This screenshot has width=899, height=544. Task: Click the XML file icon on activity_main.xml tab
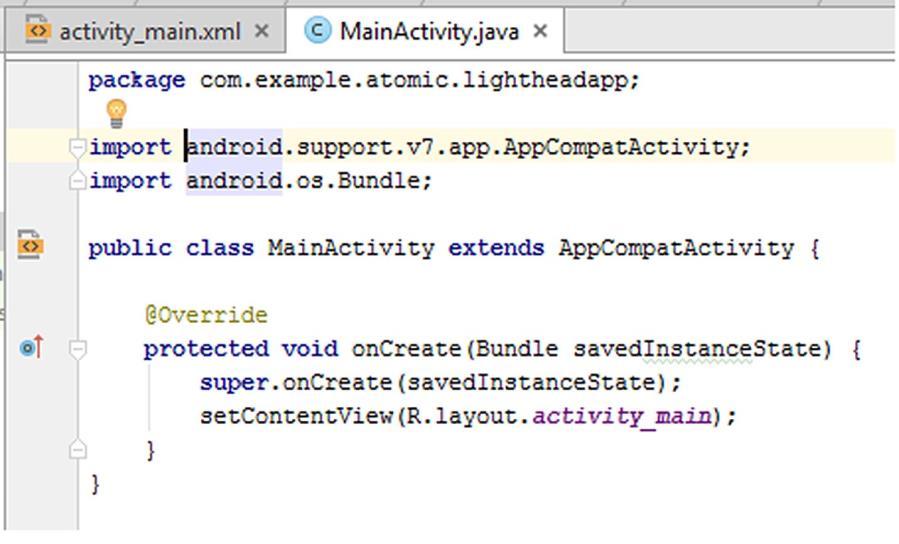point(37,30)
